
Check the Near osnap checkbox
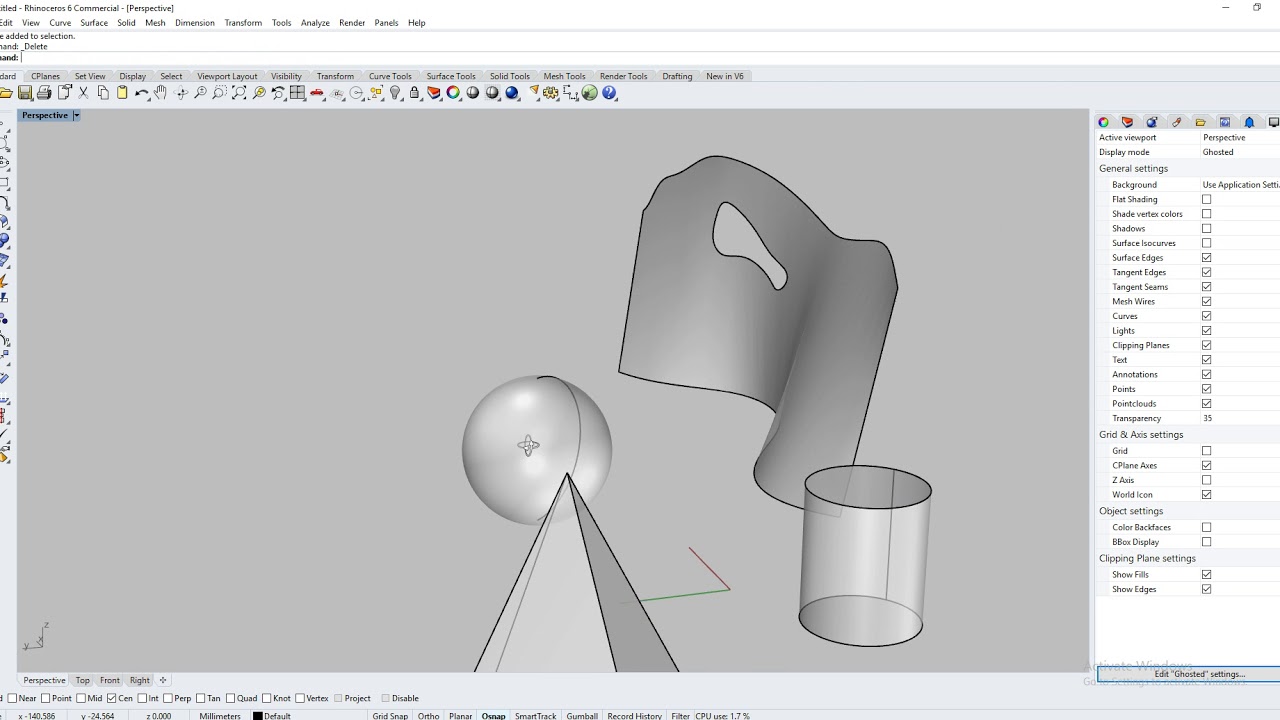pyautogui.click(x=12, y=698)
